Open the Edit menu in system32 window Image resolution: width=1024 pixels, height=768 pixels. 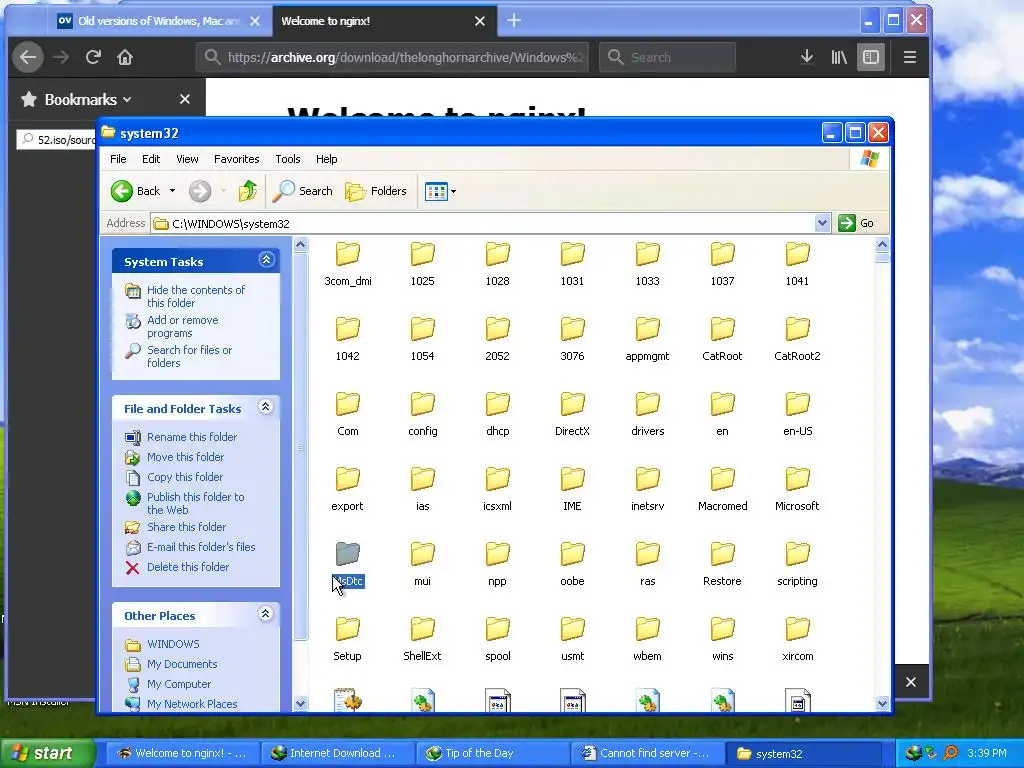(x=151, y=159)
